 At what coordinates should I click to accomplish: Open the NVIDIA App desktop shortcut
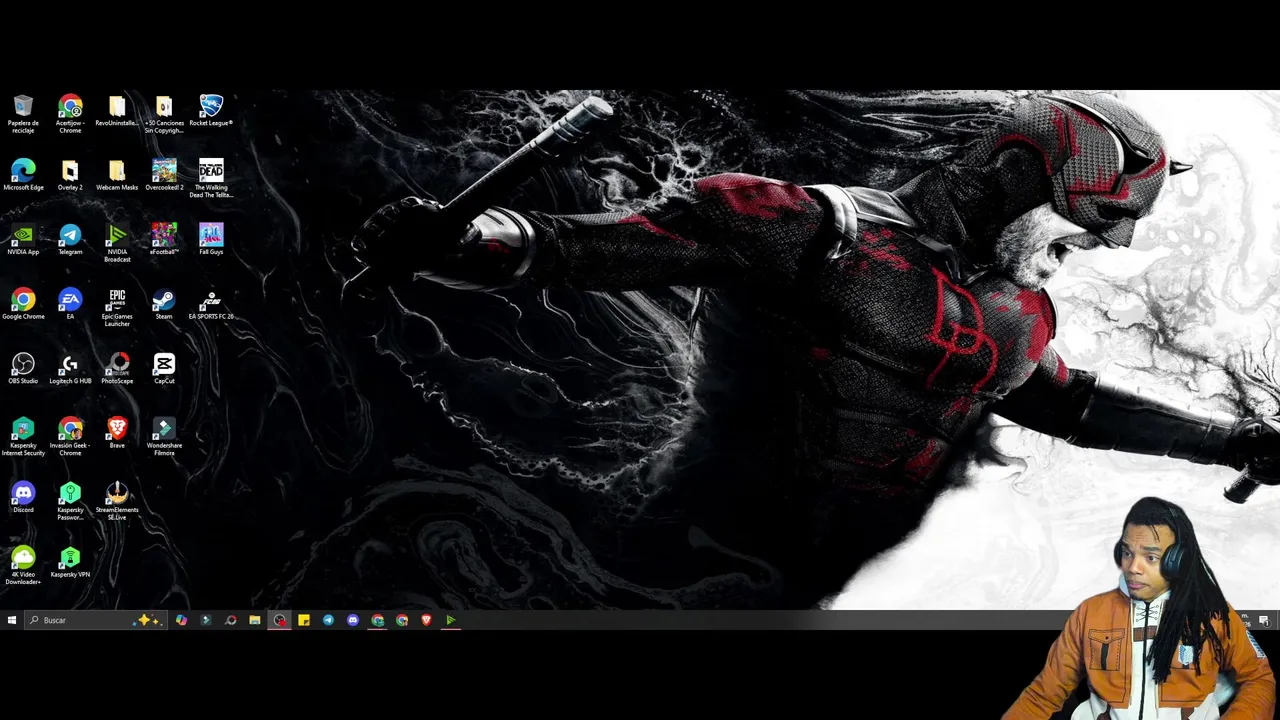[x=23, y=240]
